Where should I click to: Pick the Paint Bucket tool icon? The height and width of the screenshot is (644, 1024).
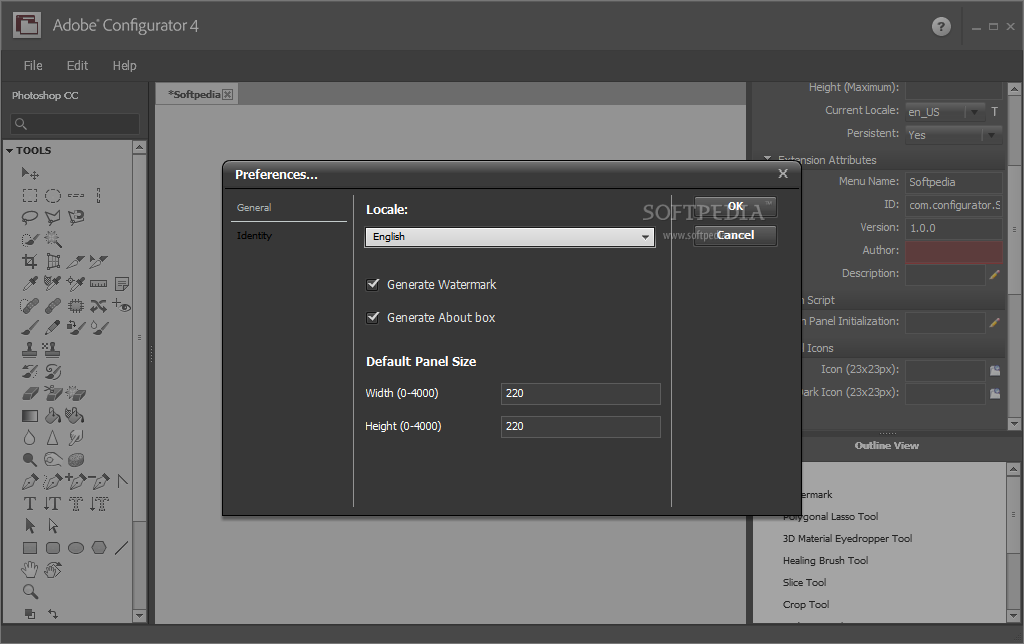click(x=53, y=415)
